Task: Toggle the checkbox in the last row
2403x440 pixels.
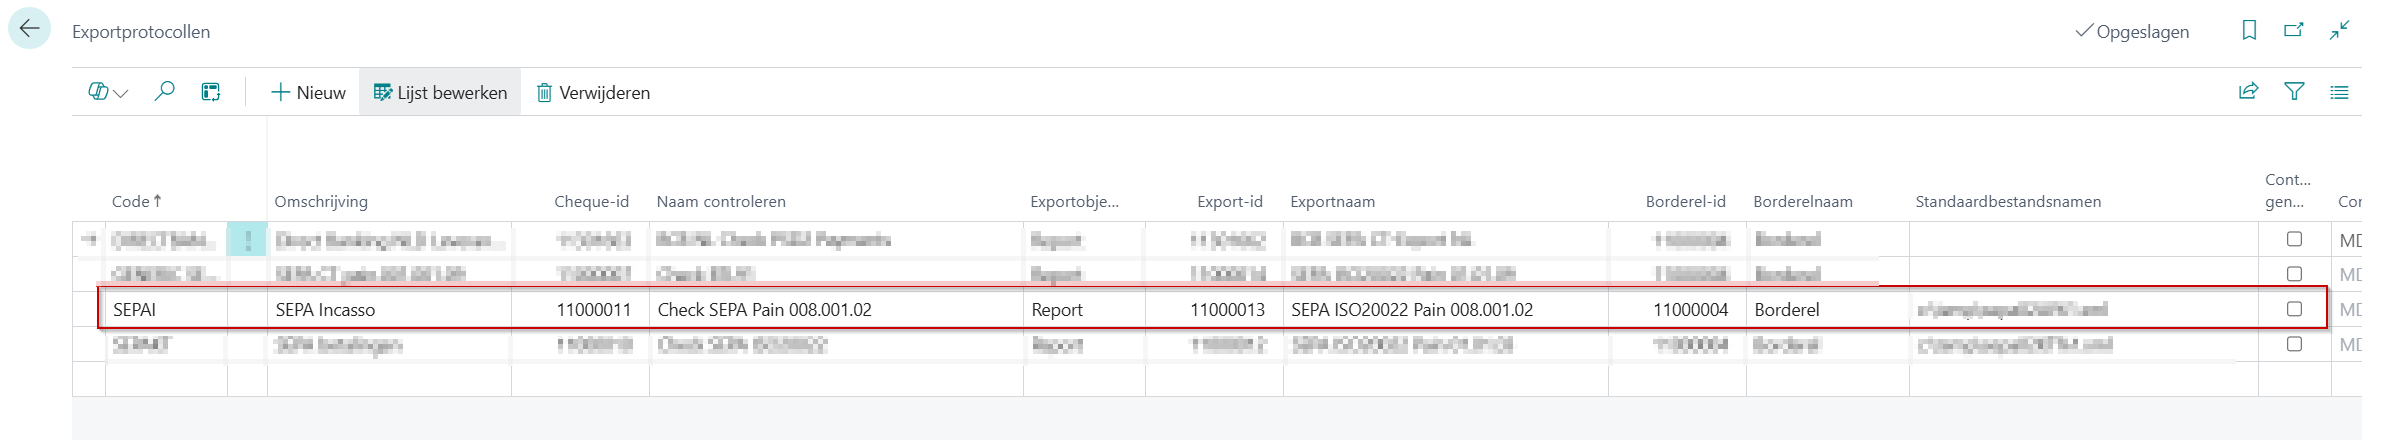Action: [x=2294, y=344]
